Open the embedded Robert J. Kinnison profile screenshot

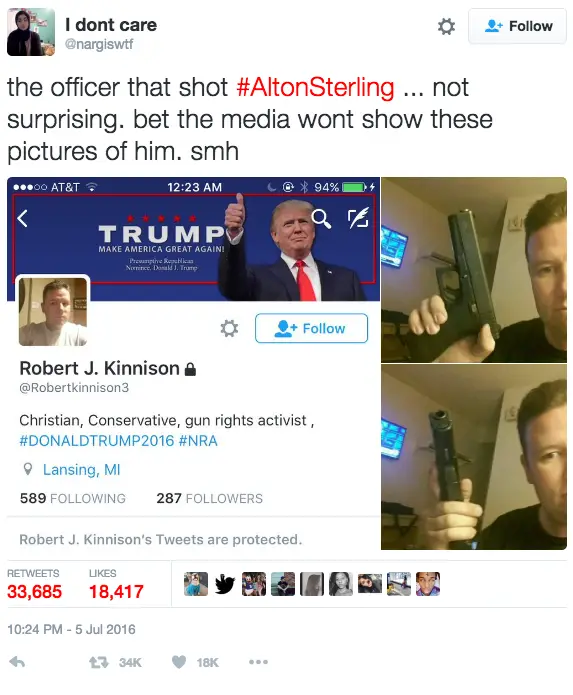coord(193,363)
